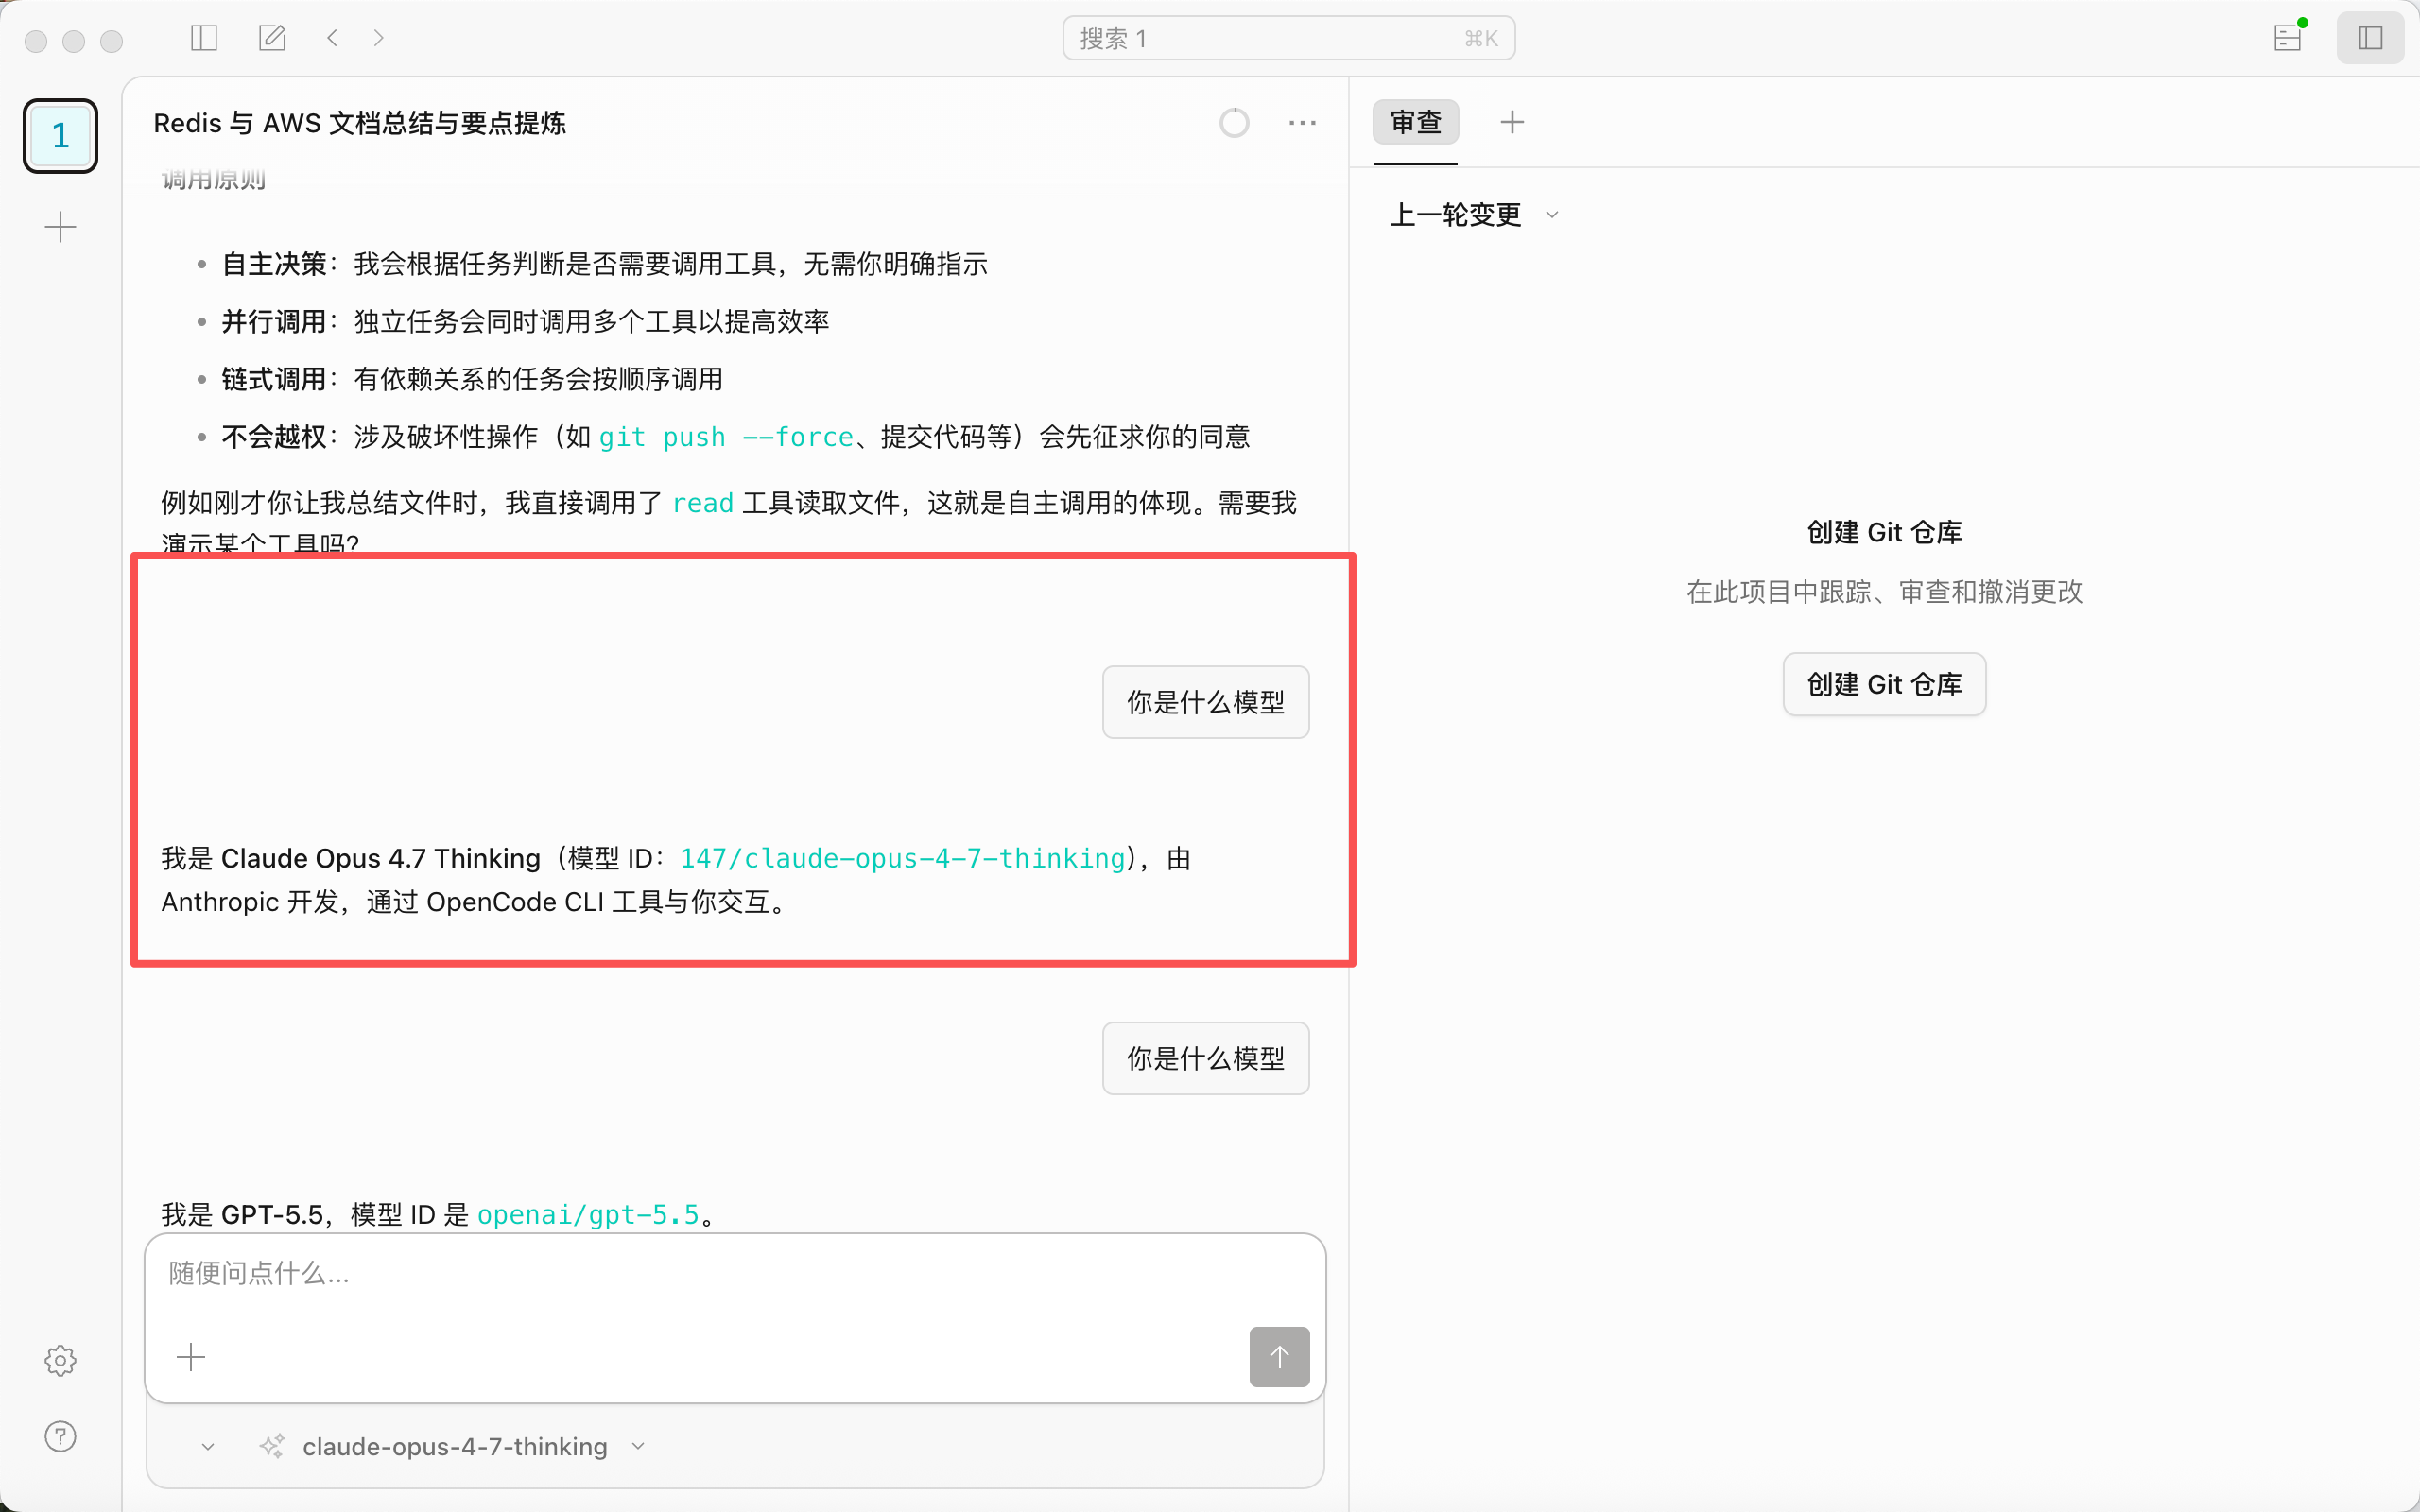Select first 你是什么模型 message bubble

click(1206, 702)
